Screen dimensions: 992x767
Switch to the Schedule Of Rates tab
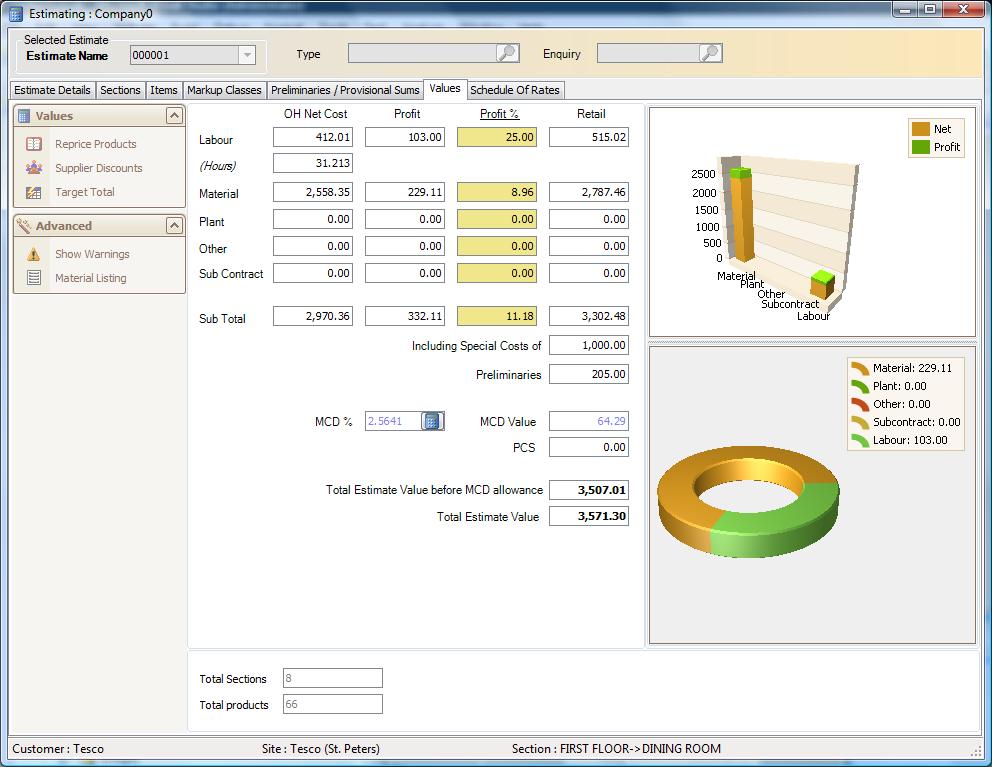coord(515,90)
